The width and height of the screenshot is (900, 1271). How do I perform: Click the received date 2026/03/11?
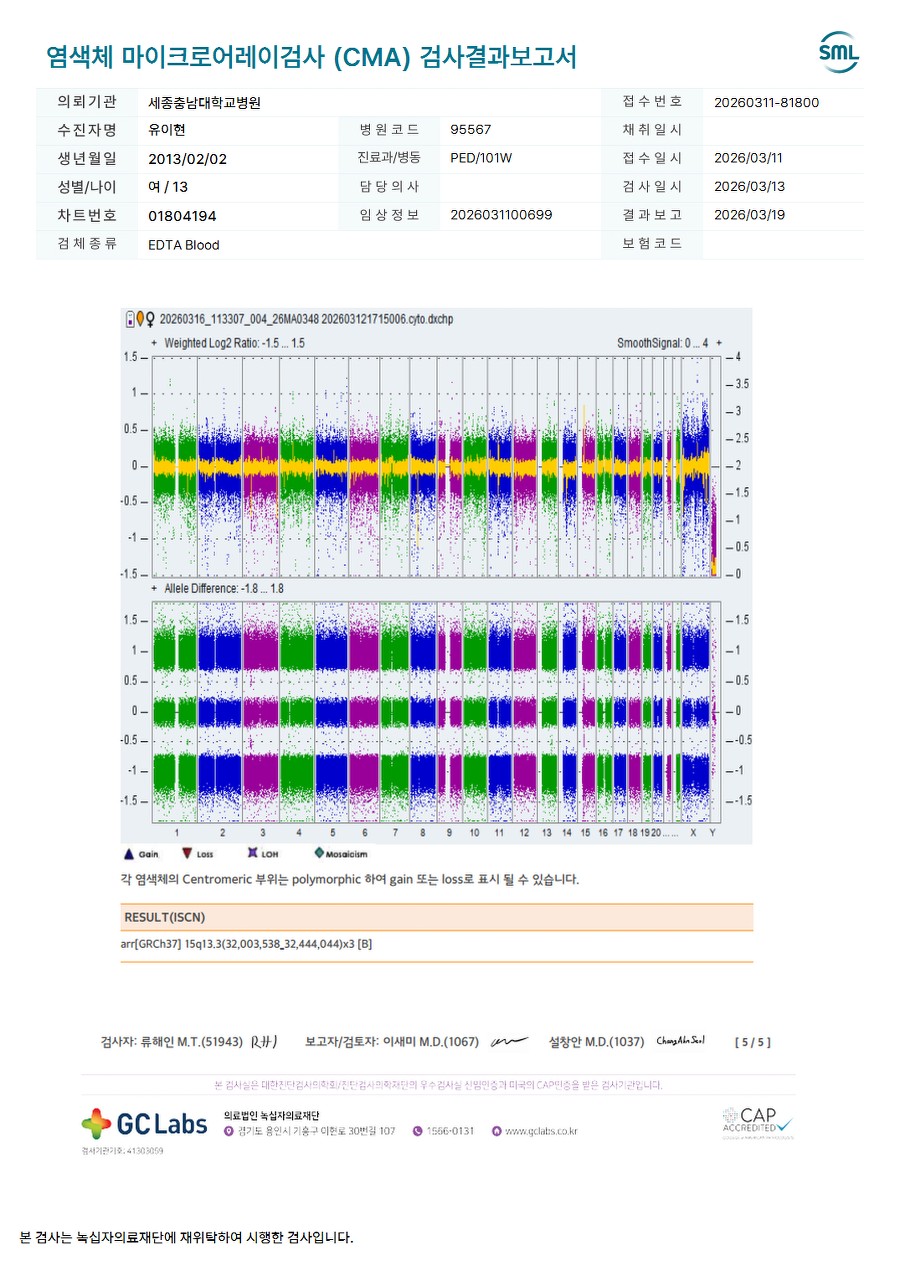(749, 158)
